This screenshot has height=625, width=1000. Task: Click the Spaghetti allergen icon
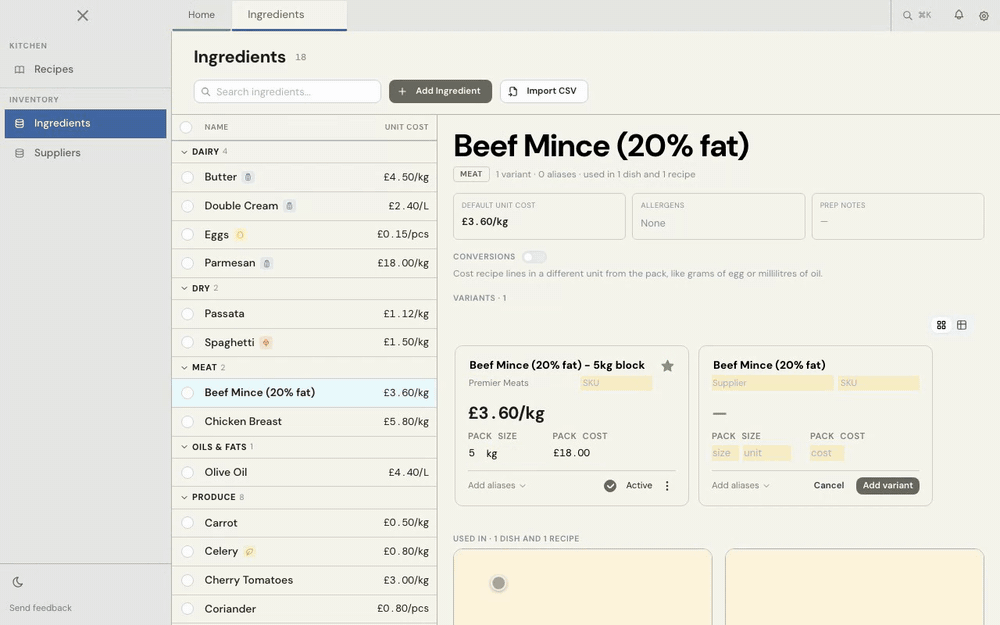[x=266, y=342]
